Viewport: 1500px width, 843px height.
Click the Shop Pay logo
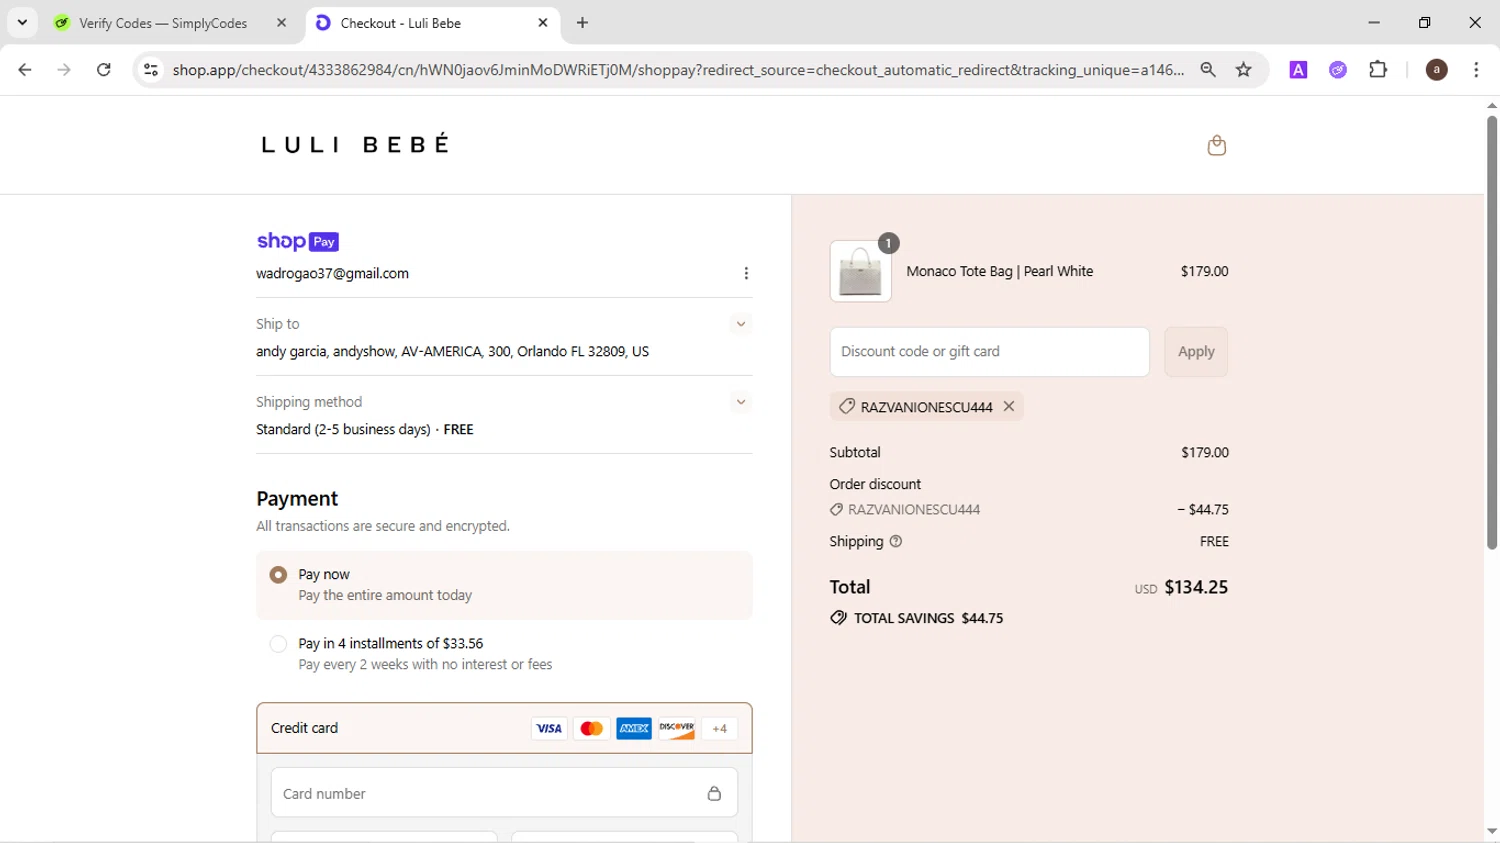(x=297, y=241)
